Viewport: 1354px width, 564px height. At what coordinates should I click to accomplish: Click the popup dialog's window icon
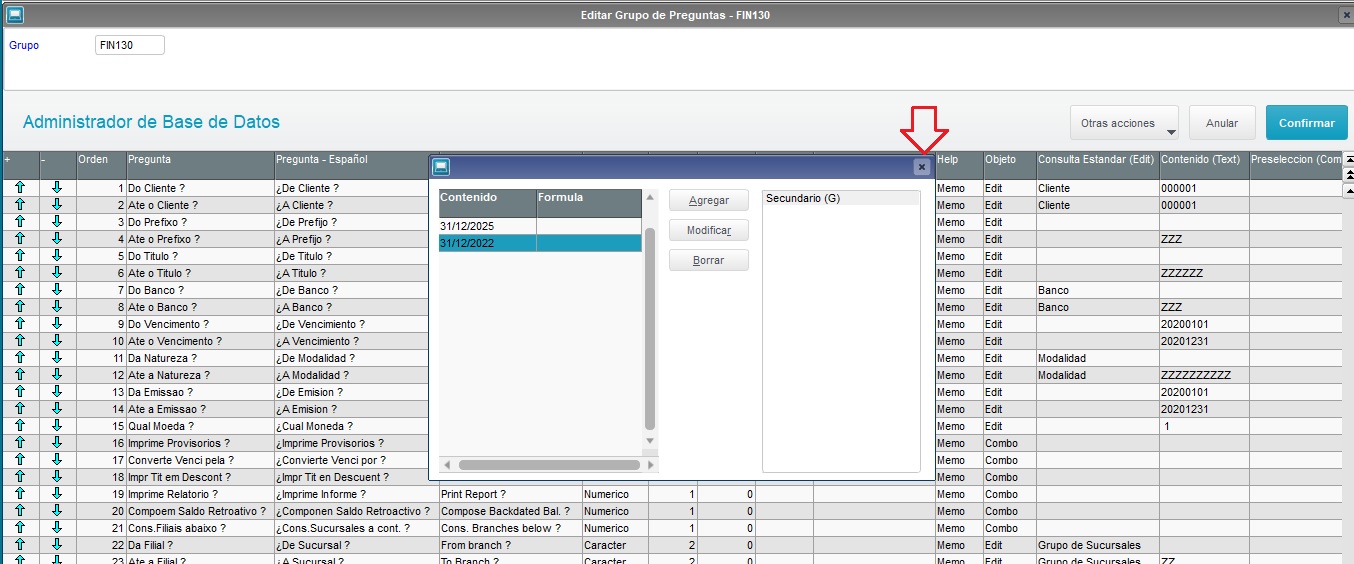[x=441, y=167]
